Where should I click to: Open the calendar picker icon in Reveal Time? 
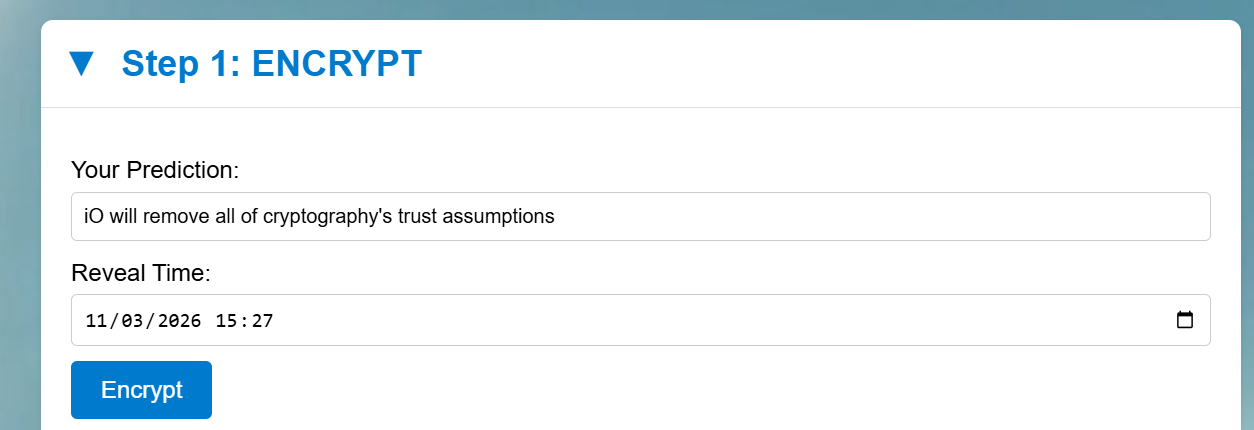coord(1185,320)
